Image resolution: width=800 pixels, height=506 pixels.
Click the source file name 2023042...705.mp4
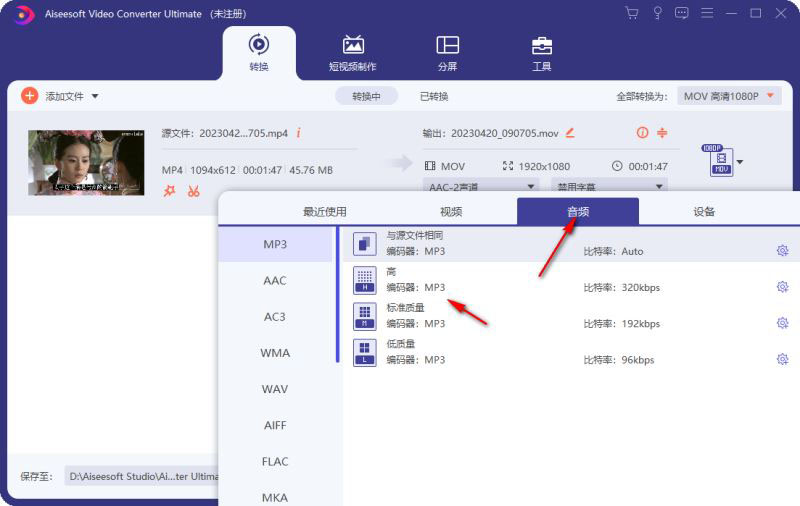coord(243,133)
